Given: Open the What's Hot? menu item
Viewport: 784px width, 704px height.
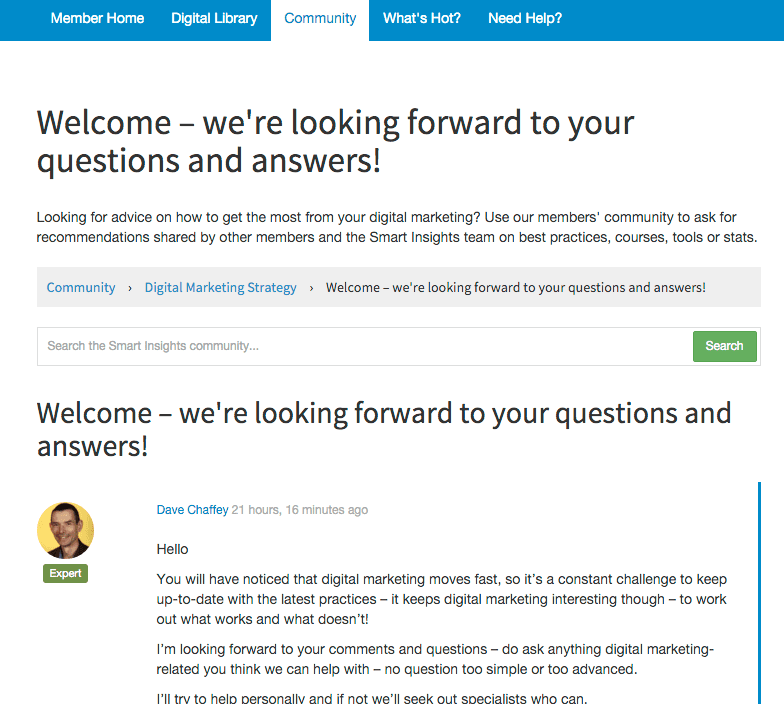Looking at the screenshot, I should click(x=422, y=18).
